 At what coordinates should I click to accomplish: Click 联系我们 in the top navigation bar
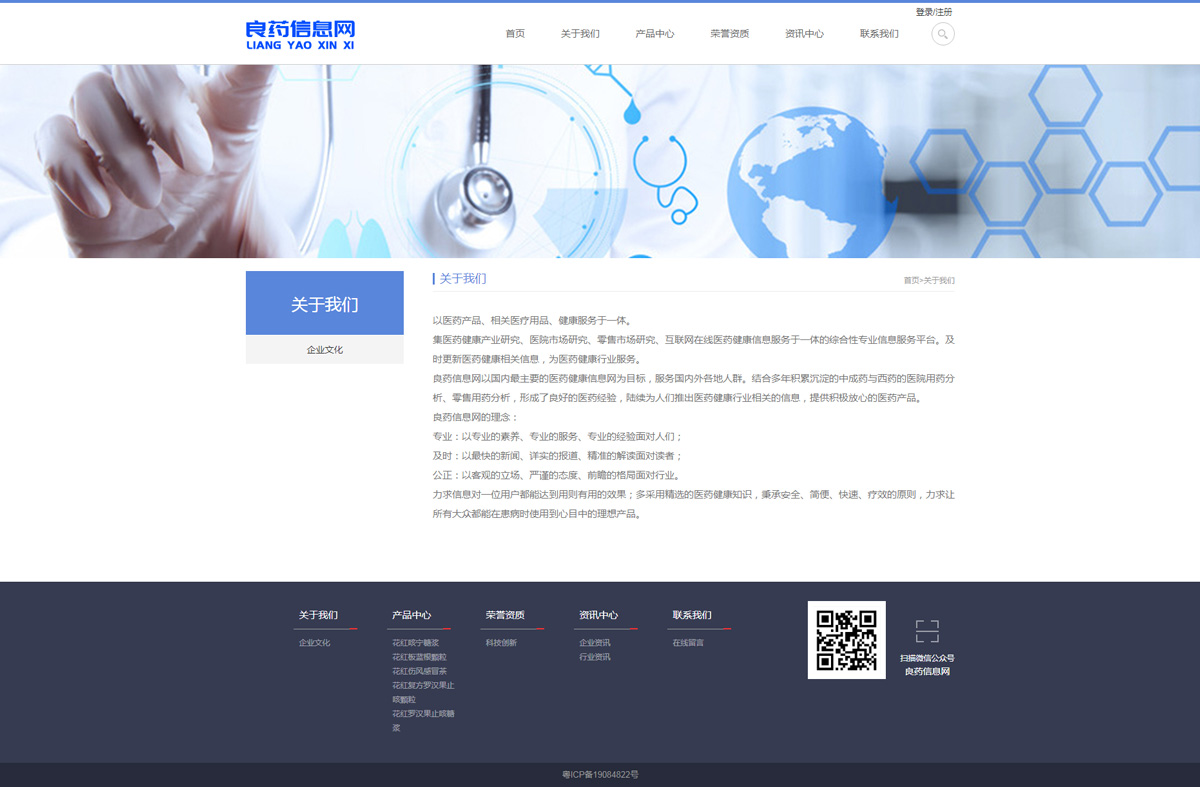click(x=879, y=34)
